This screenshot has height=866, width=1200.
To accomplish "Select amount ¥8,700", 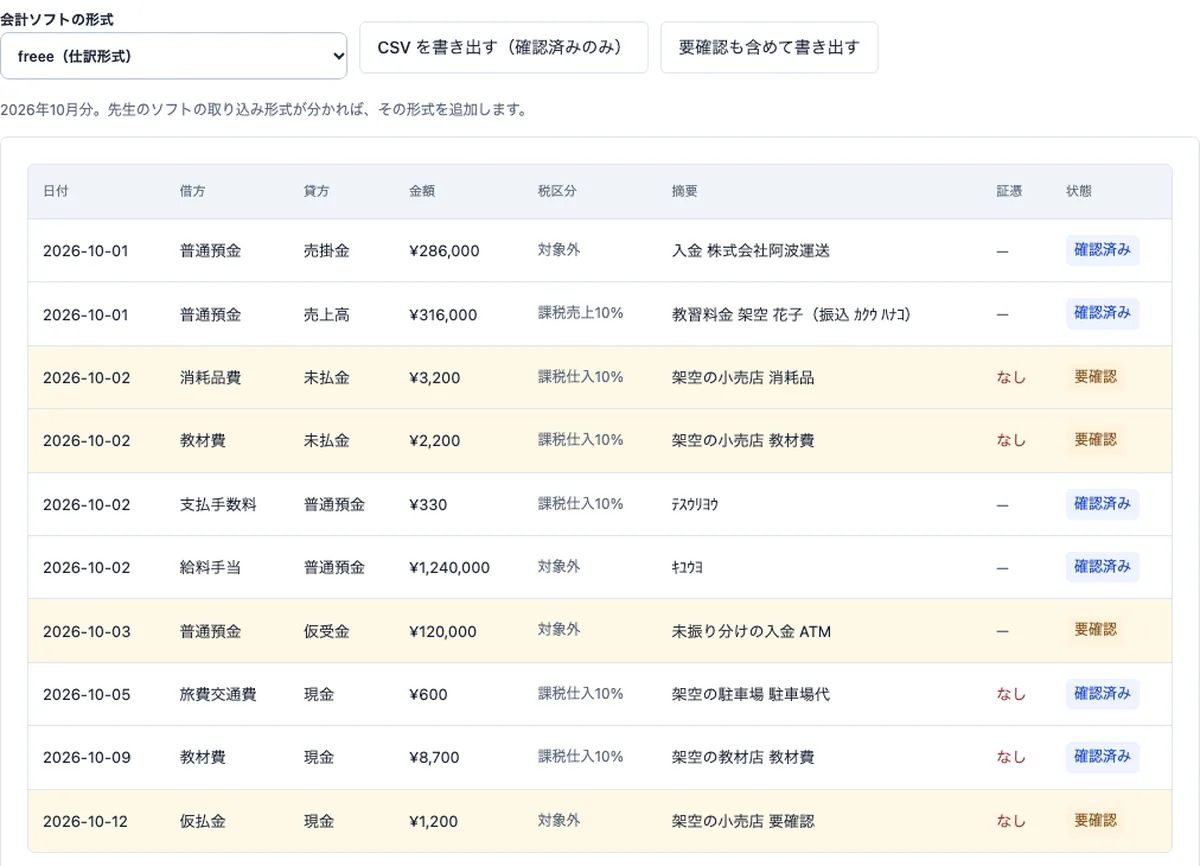I will [x=434, y=758].
